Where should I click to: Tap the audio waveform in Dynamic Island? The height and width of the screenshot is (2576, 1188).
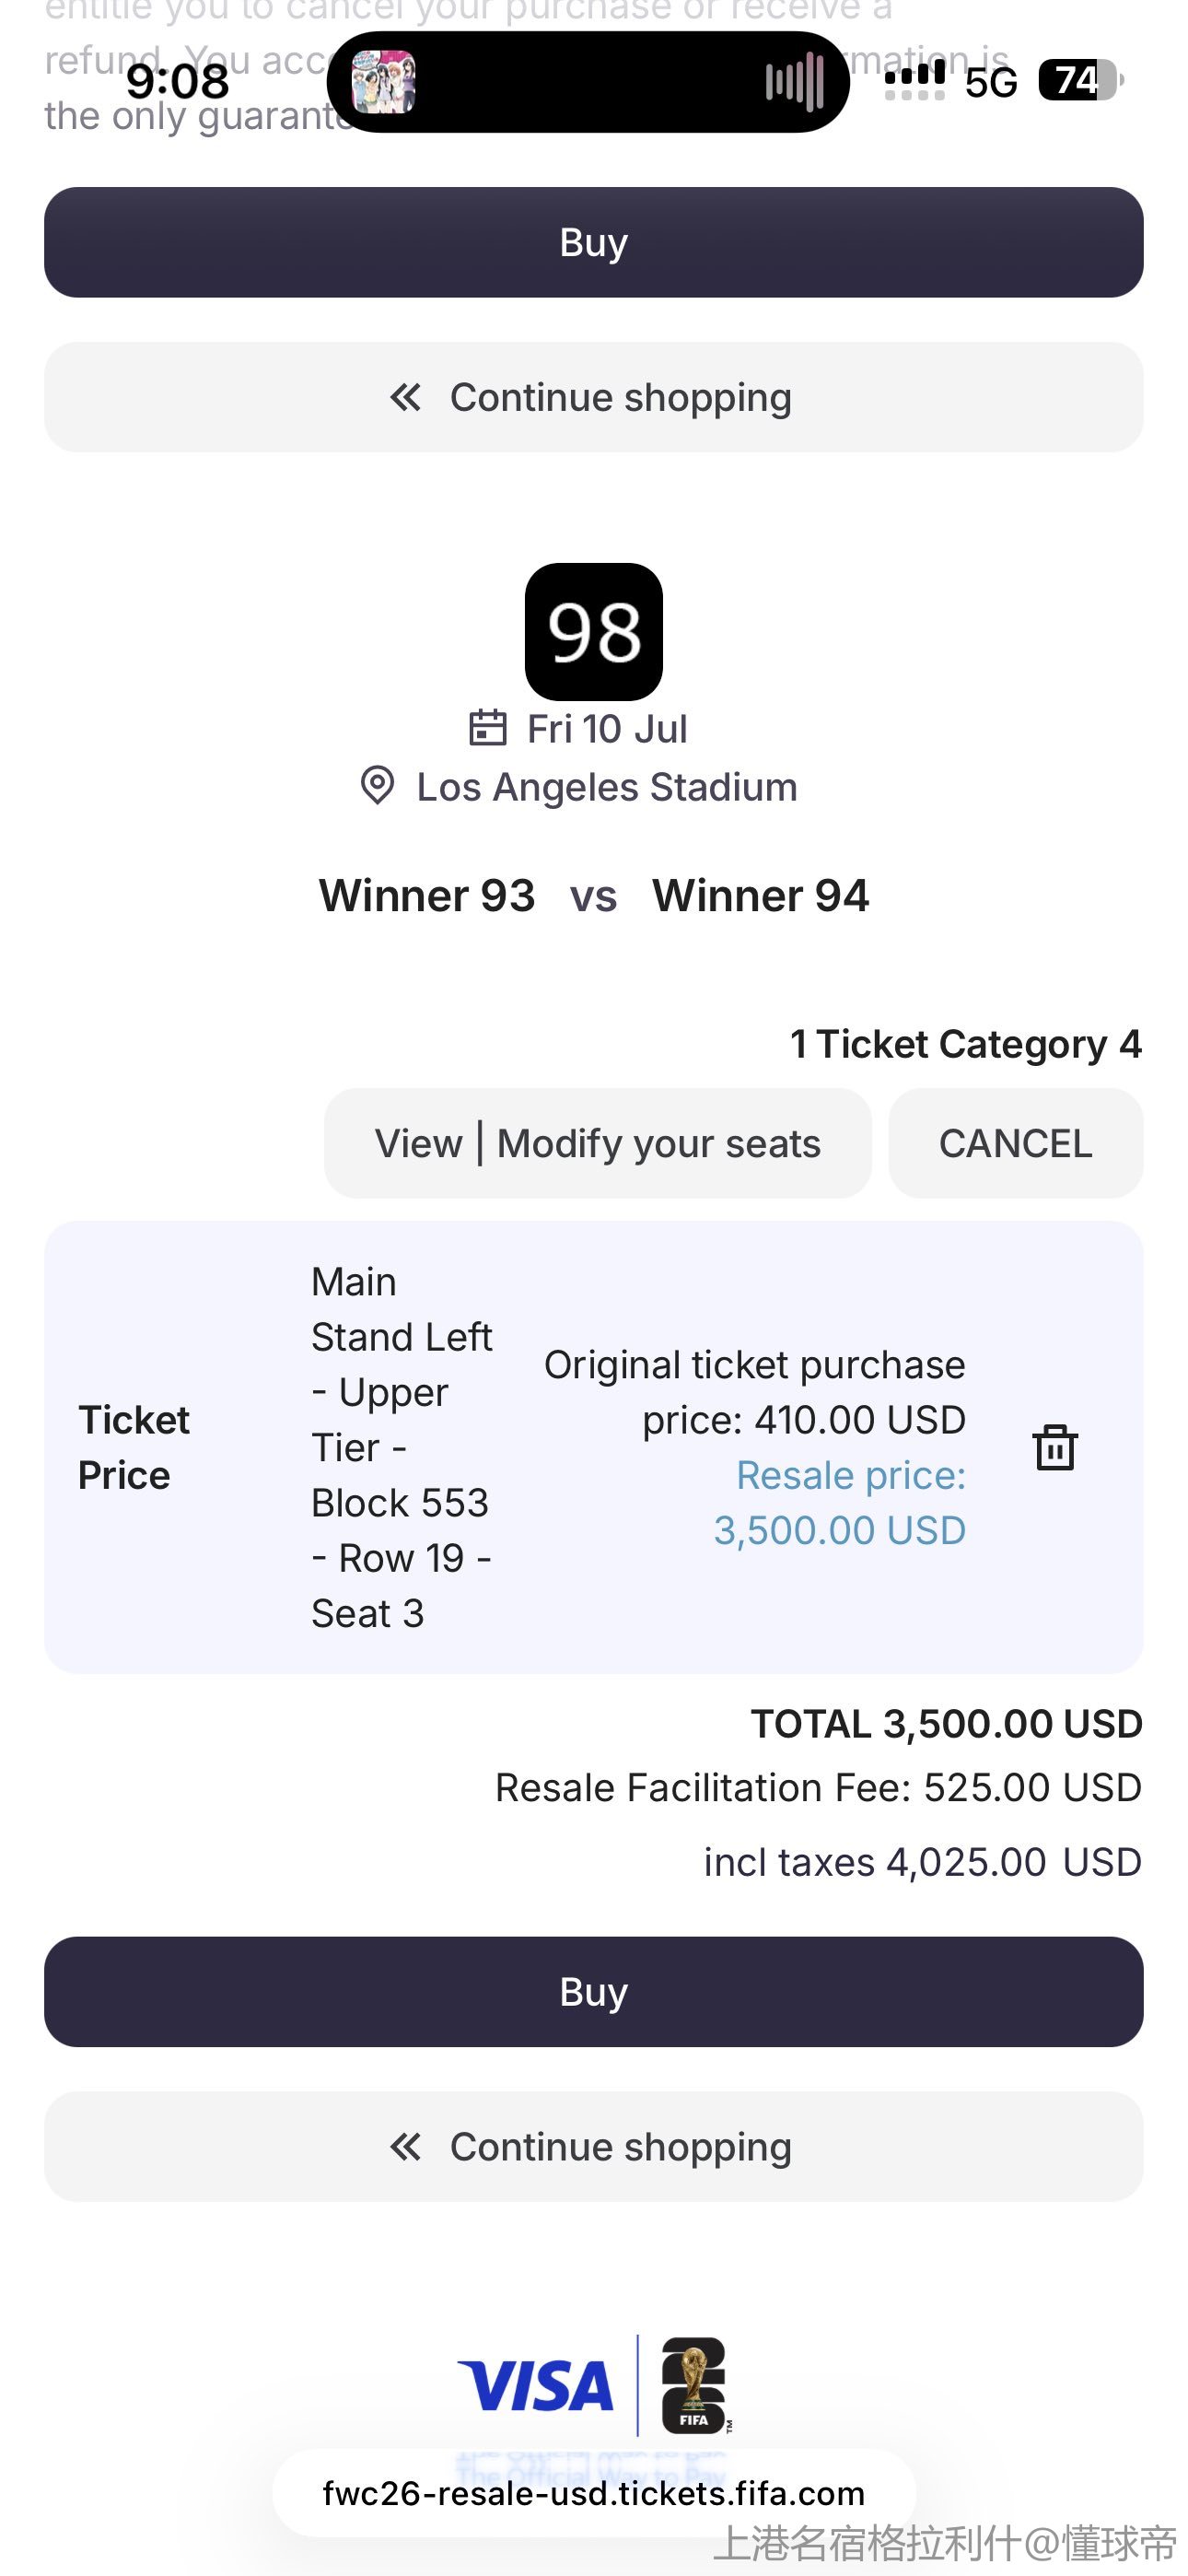click(x=794, y=82)
